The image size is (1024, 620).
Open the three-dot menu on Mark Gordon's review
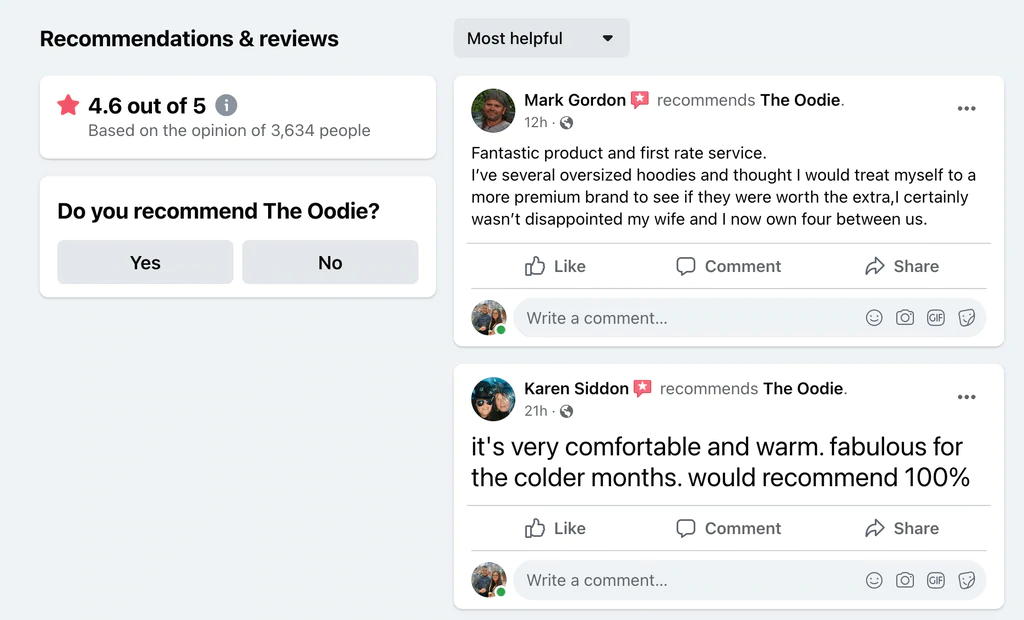click(967, 108)
